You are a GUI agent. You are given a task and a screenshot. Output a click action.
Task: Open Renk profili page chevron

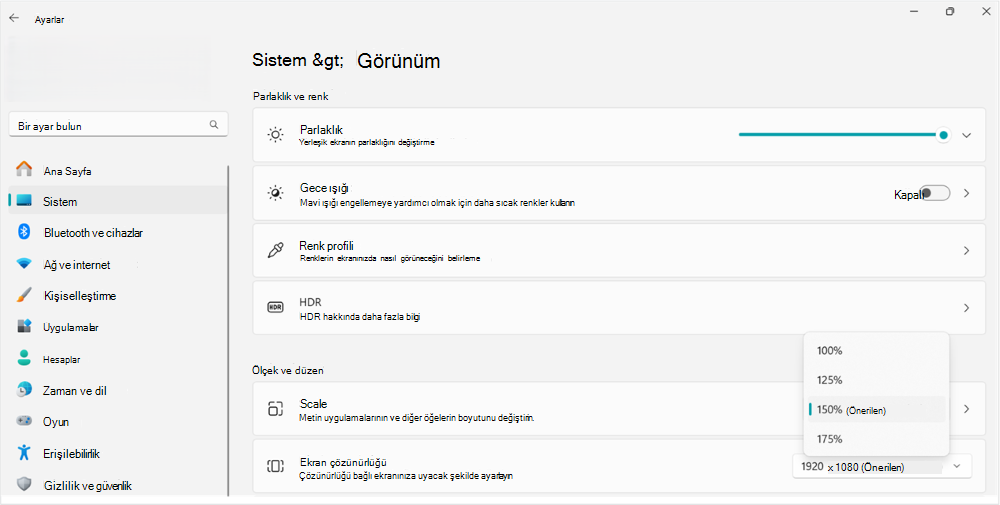point(967,251)
